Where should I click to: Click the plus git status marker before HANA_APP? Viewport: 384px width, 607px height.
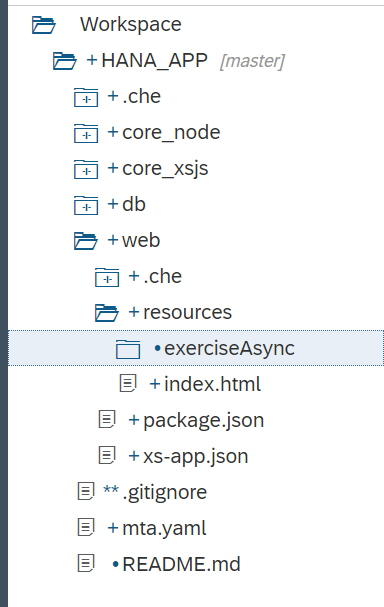point(92,60)
